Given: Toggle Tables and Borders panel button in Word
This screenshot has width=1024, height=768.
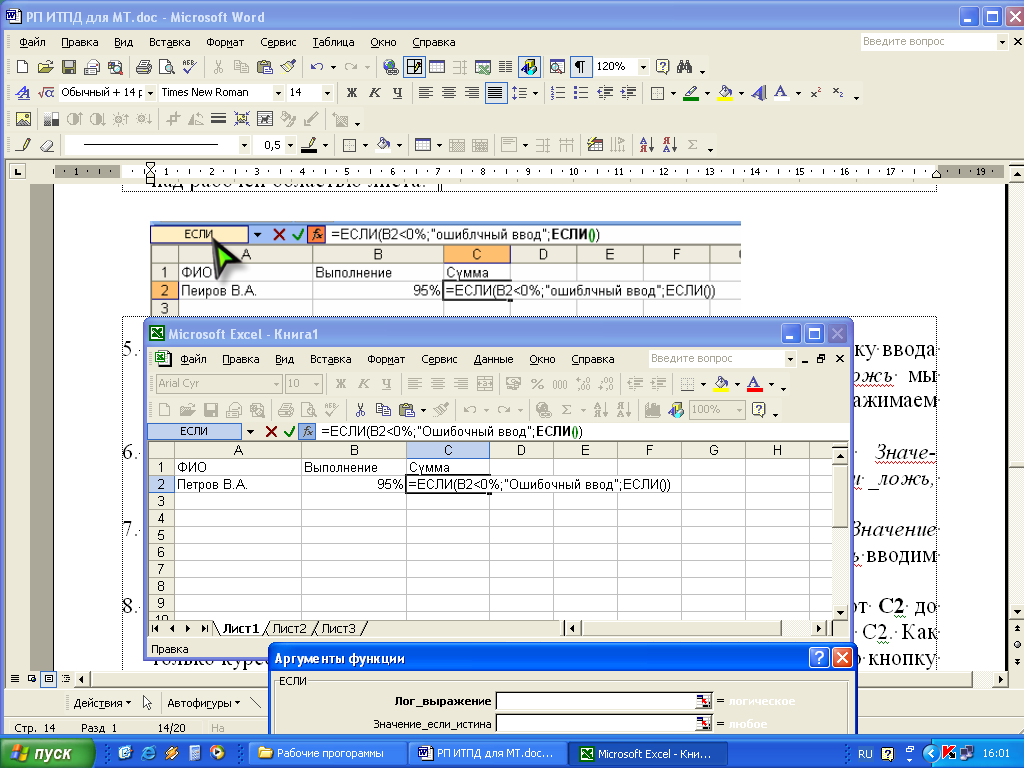Looking at the screenshot, I should 413,67.
